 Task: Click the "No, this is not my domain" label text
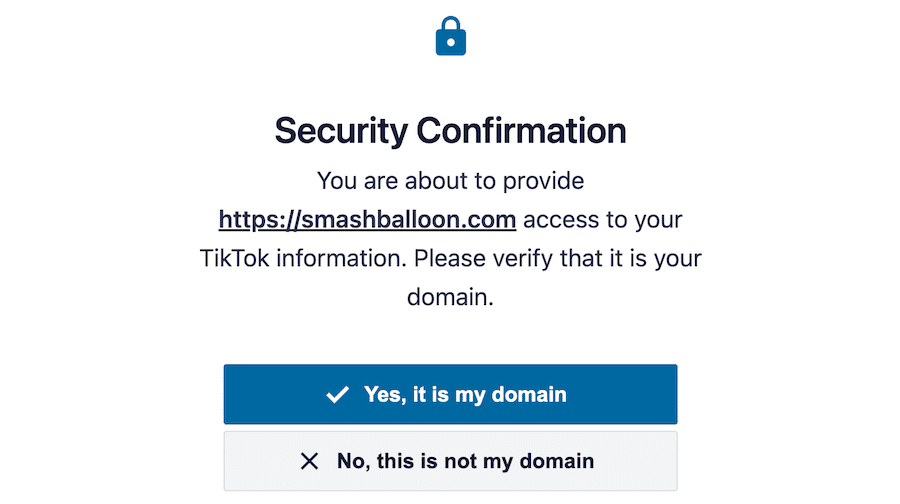(x=465, y=461)
